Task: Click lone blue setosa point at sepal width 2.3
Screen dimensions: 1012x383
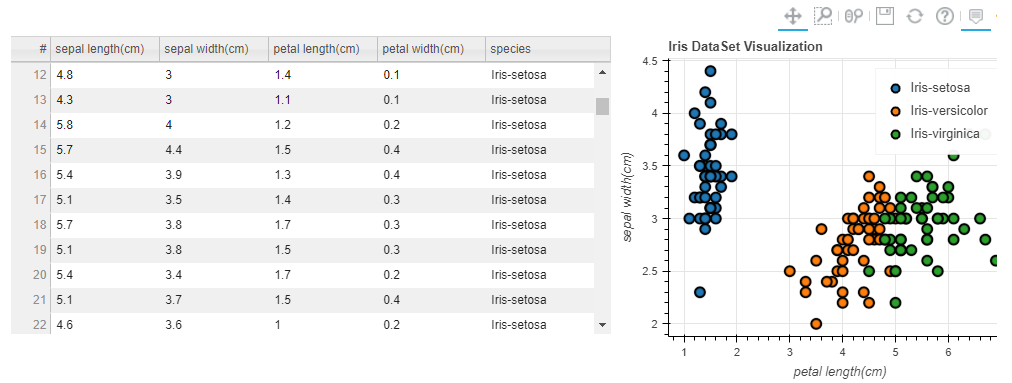Action: (700, 292)
